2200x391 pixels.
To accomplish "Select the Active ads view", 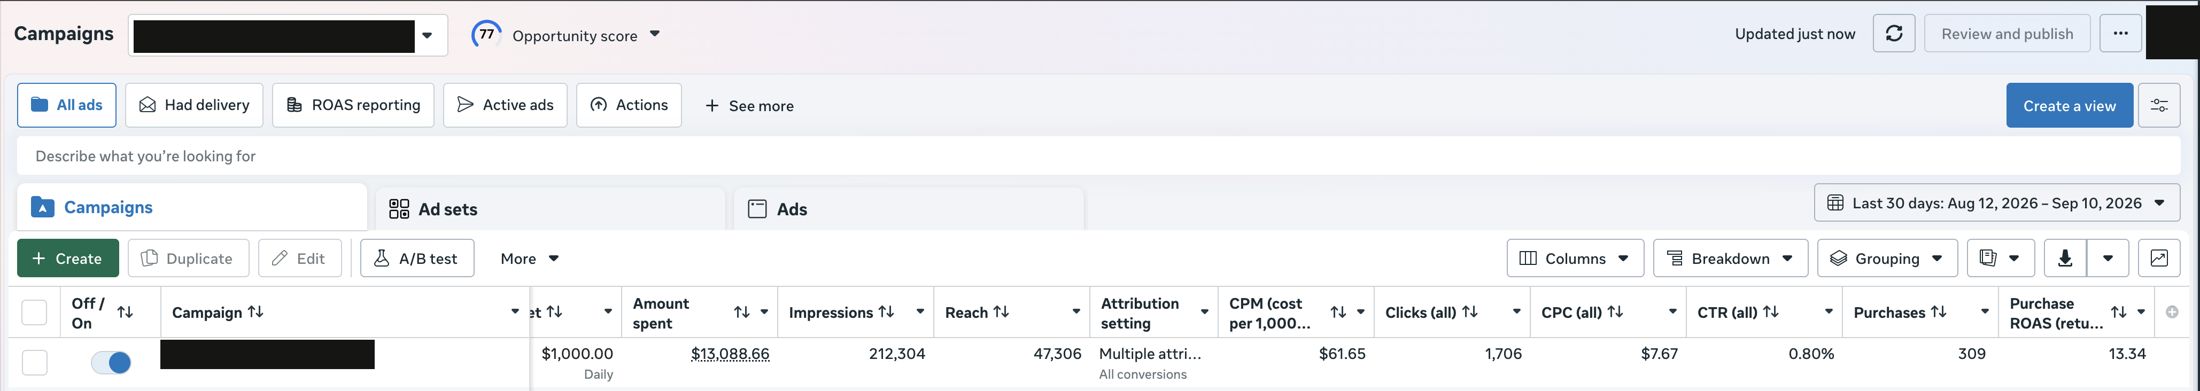I will (505, 105).
